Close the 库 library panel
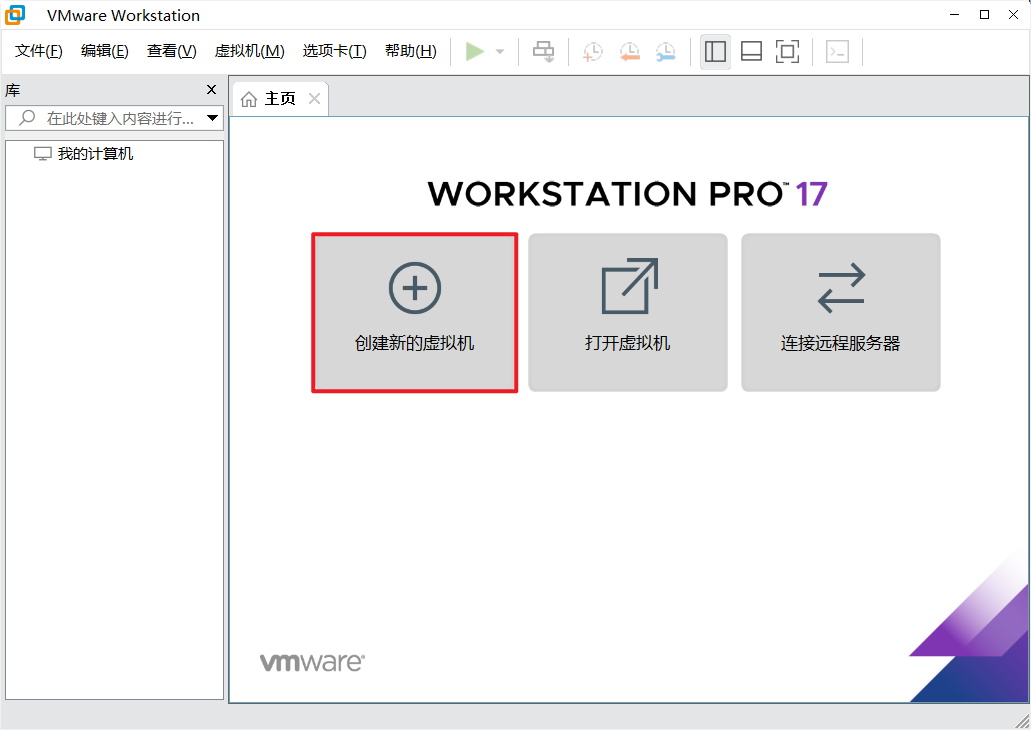The width and height of the screenshot is (1031, 730). (x=211, y=89)
